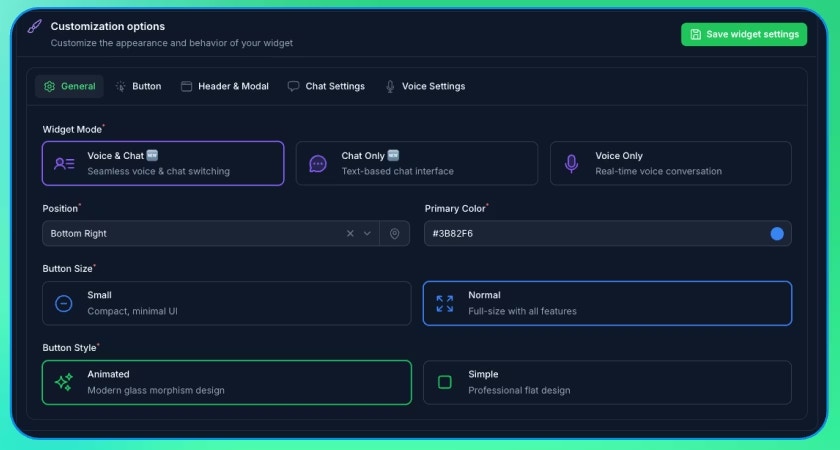840x450 pixels.
Task: Expand the Position dropdown chevron
Action: (x=367, y=234)
